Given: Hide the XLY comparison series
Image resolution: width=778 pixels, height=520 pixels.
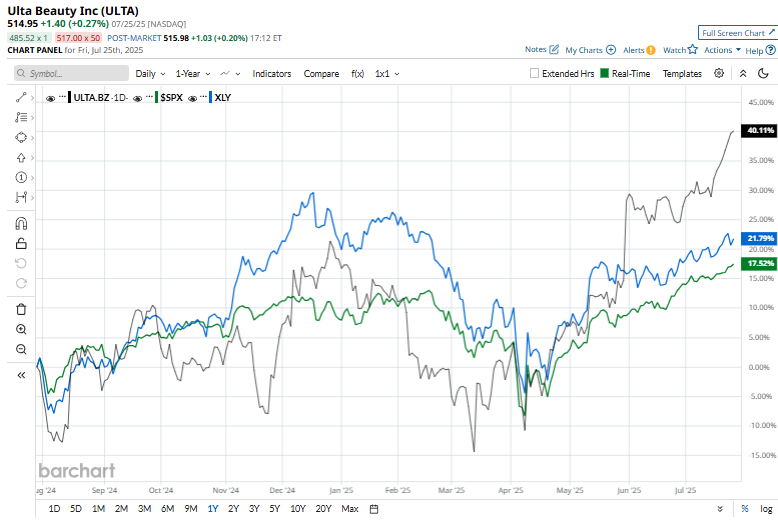Looking at the screenshot, I should [x=193, y=98].
